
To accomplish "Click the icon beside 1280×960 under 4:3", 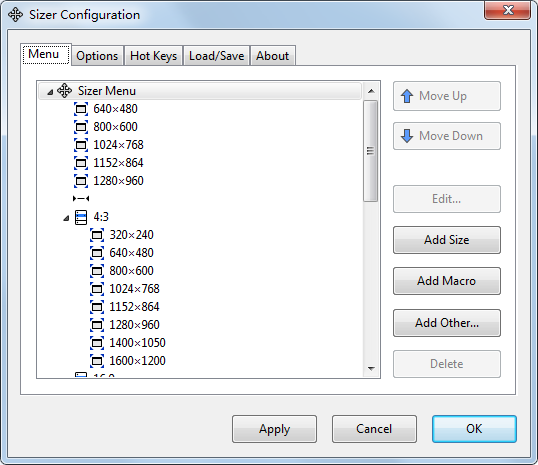I will click(97, 325).
